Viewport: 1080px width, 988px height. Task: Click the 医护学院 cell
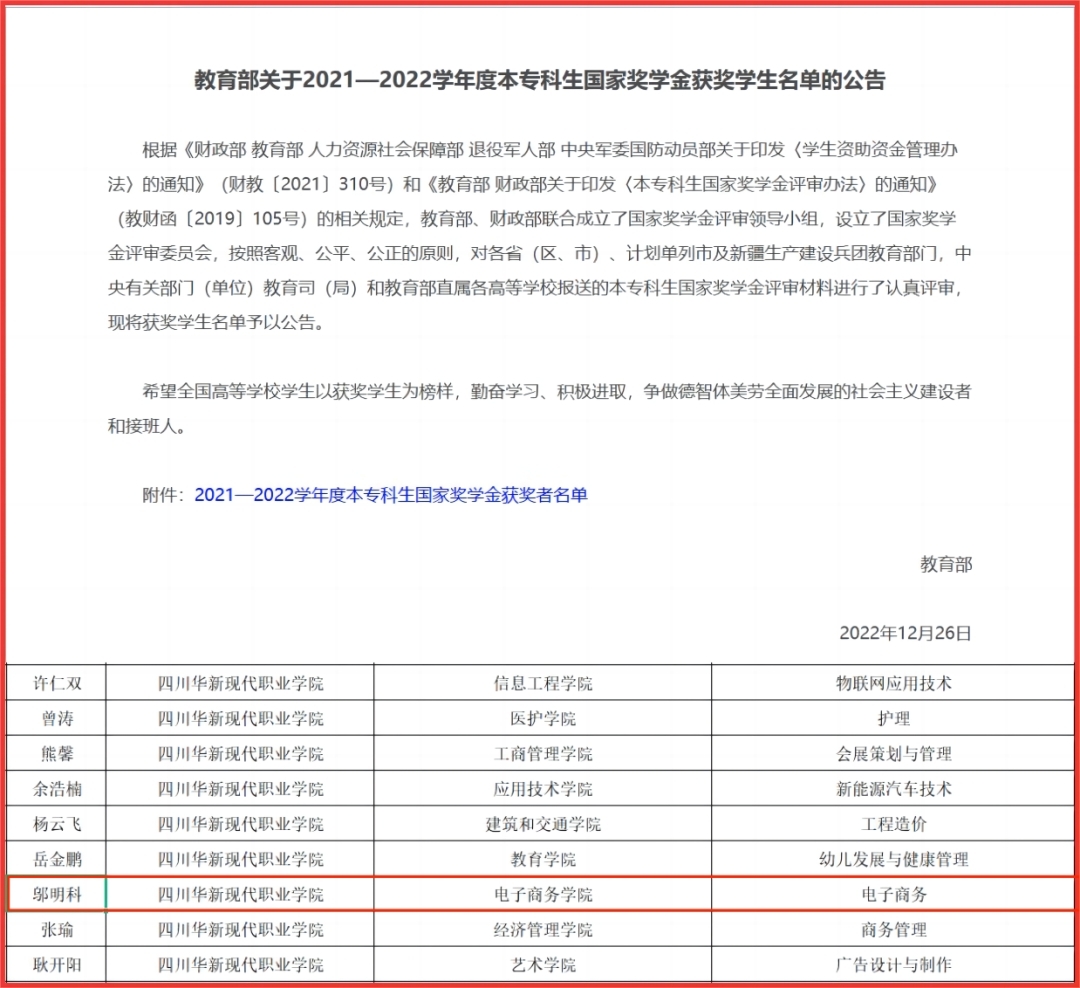543,719
